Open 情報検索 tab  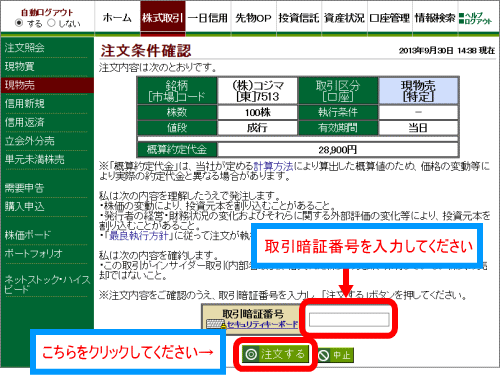coord(435,18)
